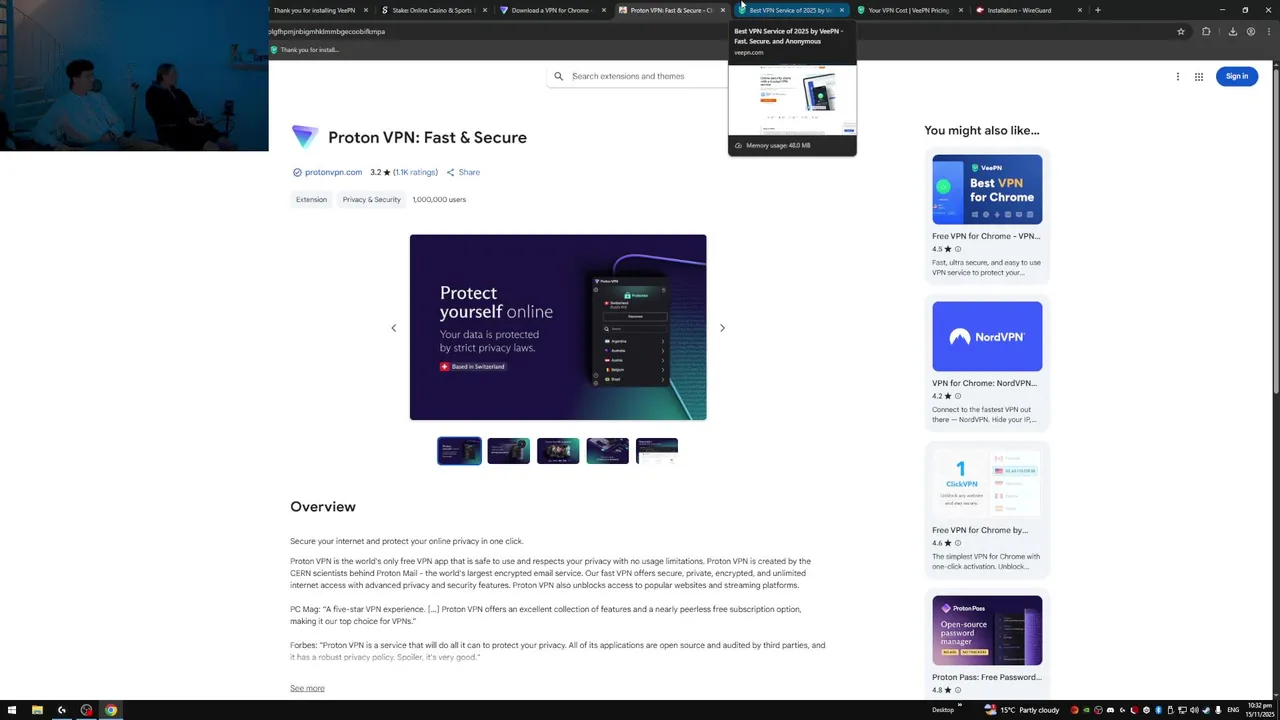Click the info icon beside VeePN 4.5 rating
The height and width of the screenshot is (720, 1280).
pos(957,249)
